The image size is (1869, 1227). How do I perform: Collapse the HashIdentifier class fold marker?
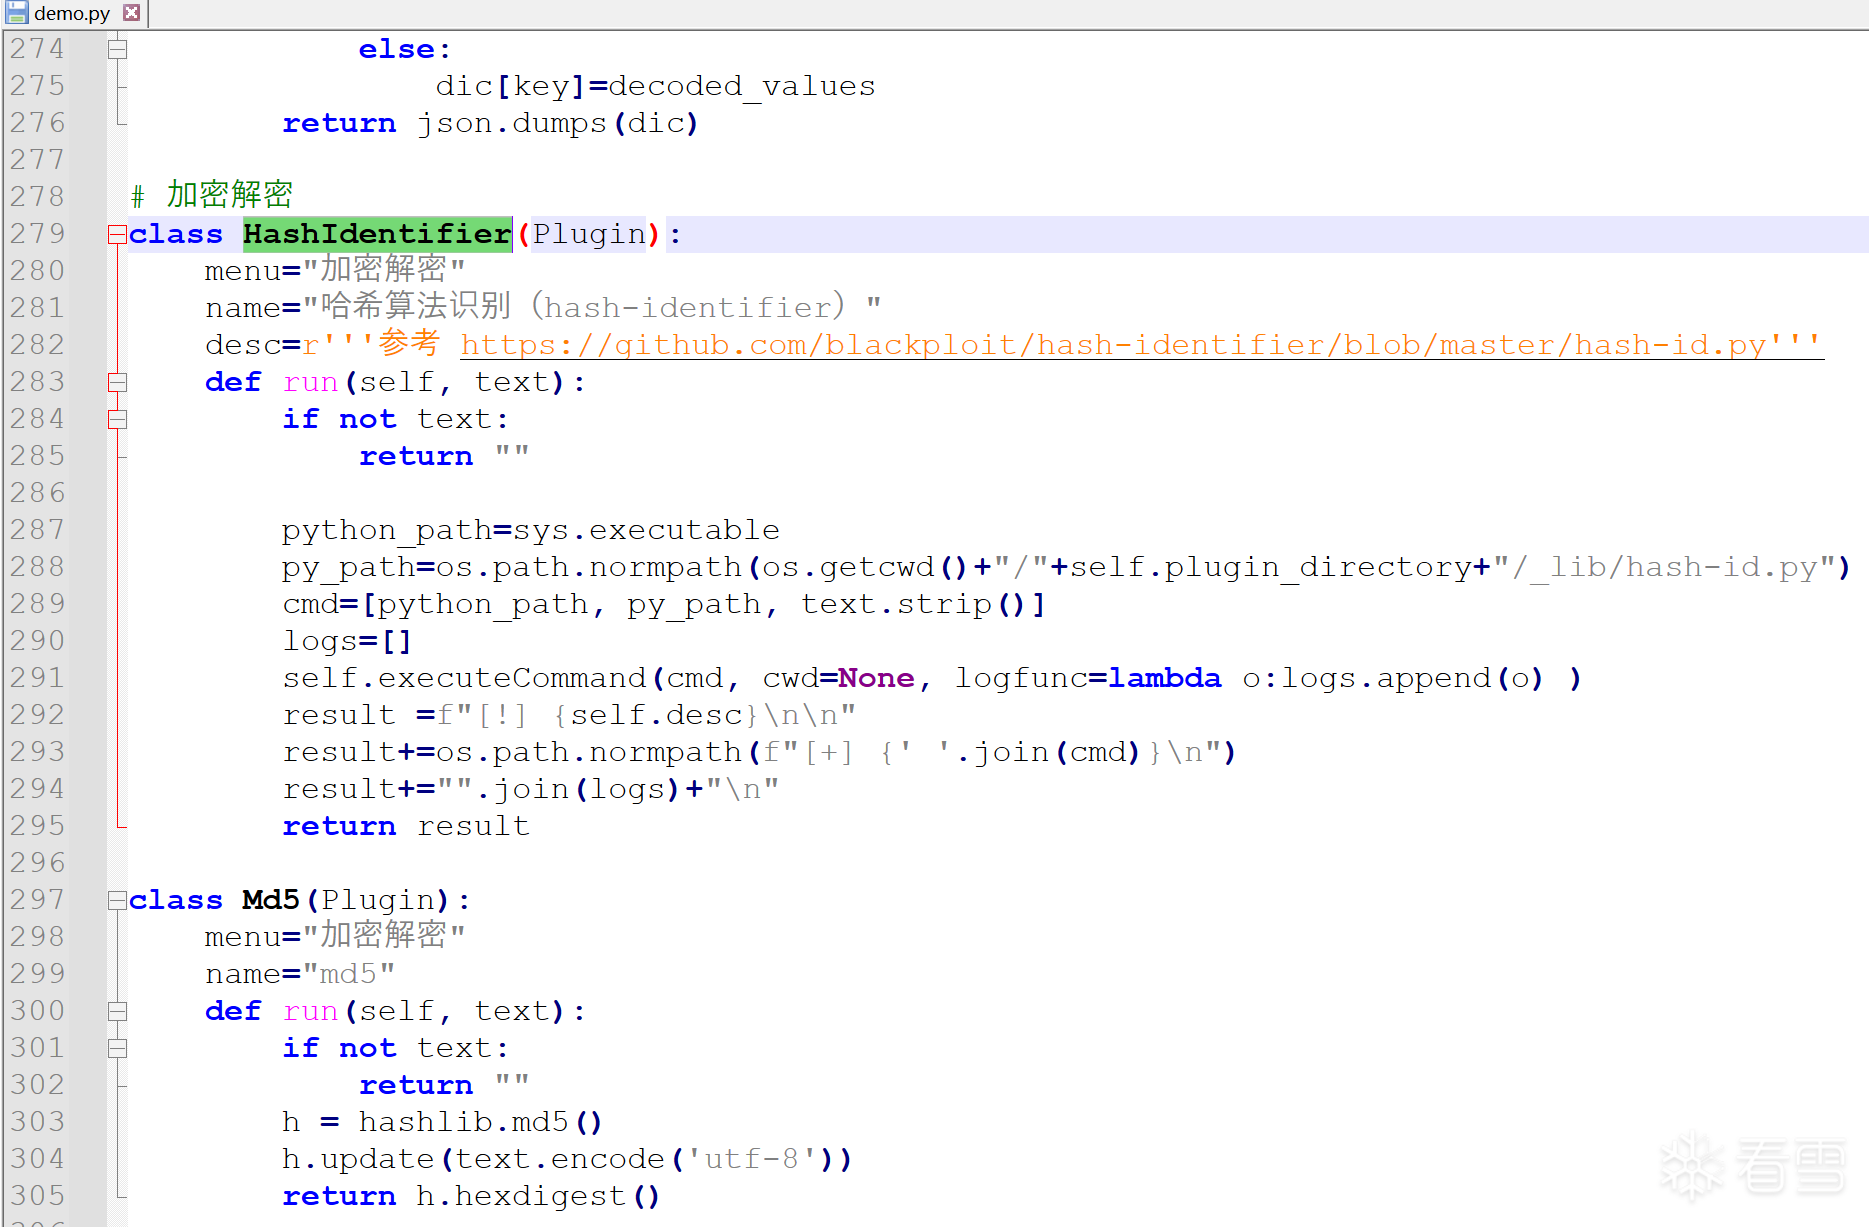(118, 234)
